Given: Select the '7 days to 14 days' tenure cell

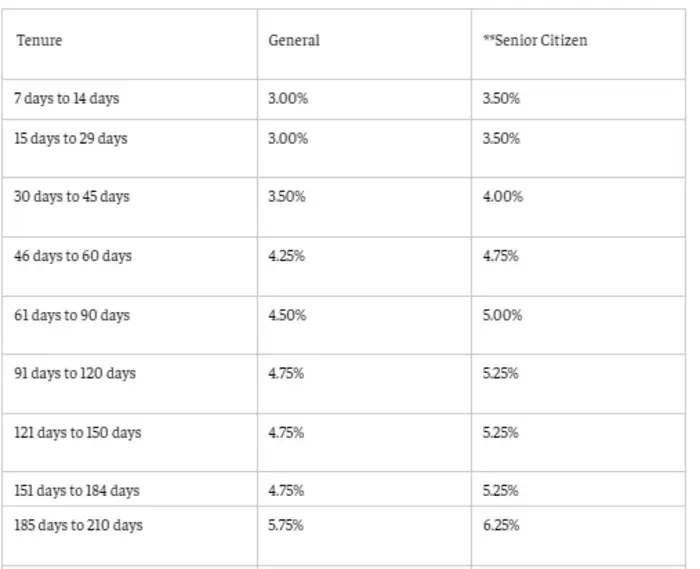Looking at the screenshot, I should pos(66,99).
